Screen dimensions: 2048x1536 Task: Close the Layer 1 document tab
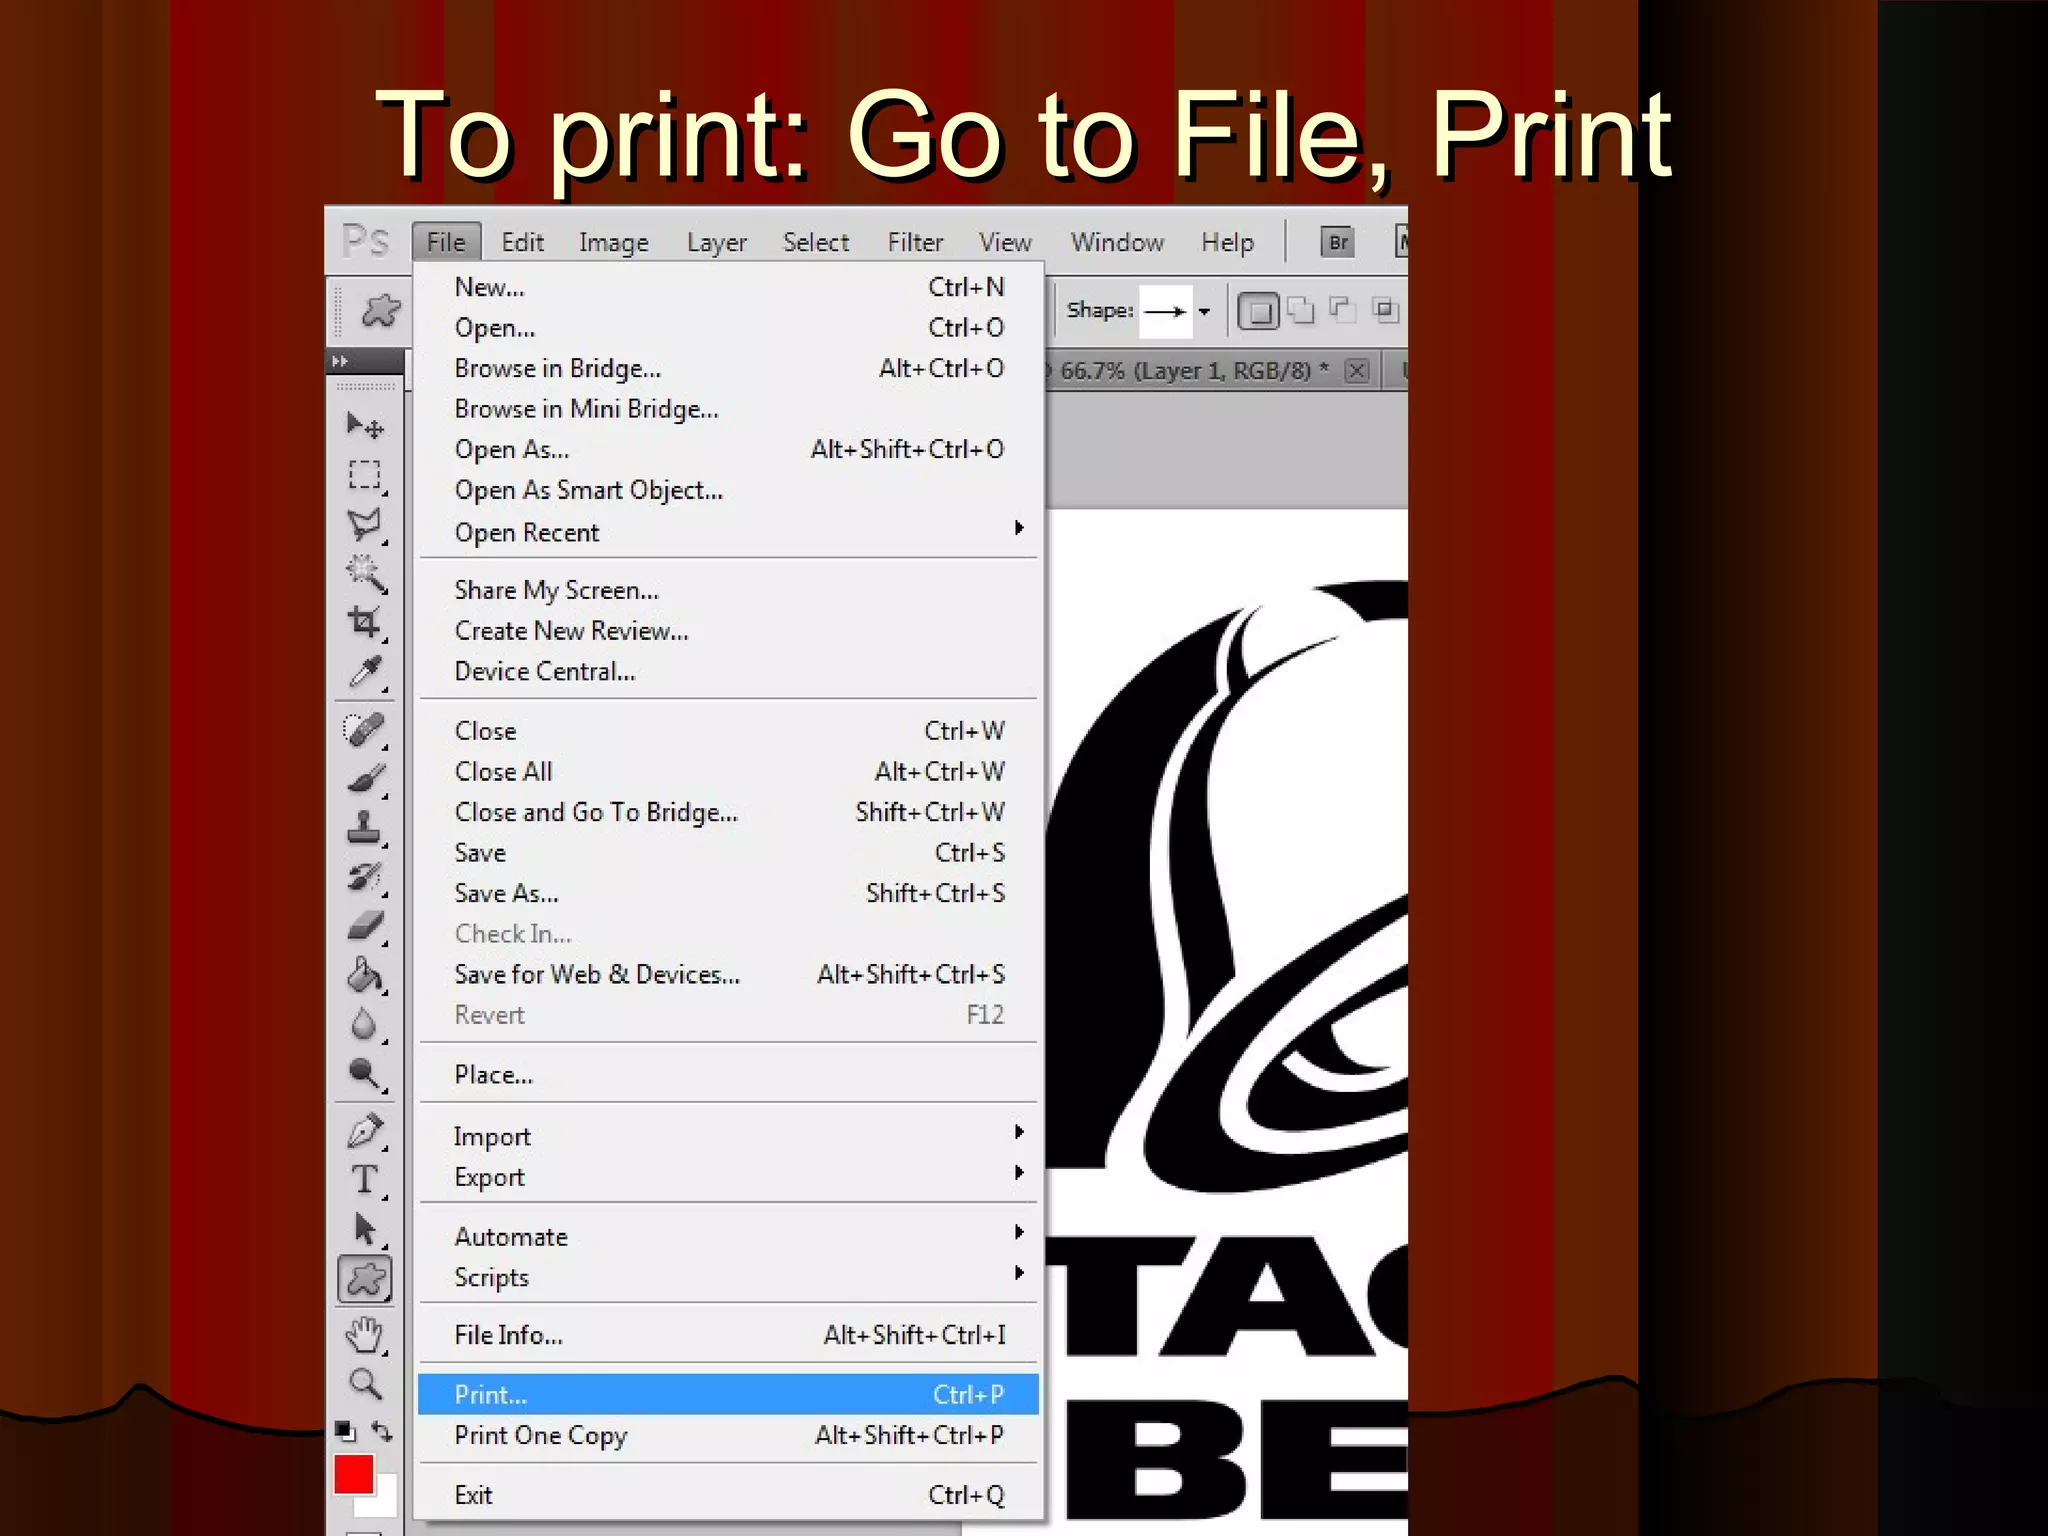(x=1357, y=371)
